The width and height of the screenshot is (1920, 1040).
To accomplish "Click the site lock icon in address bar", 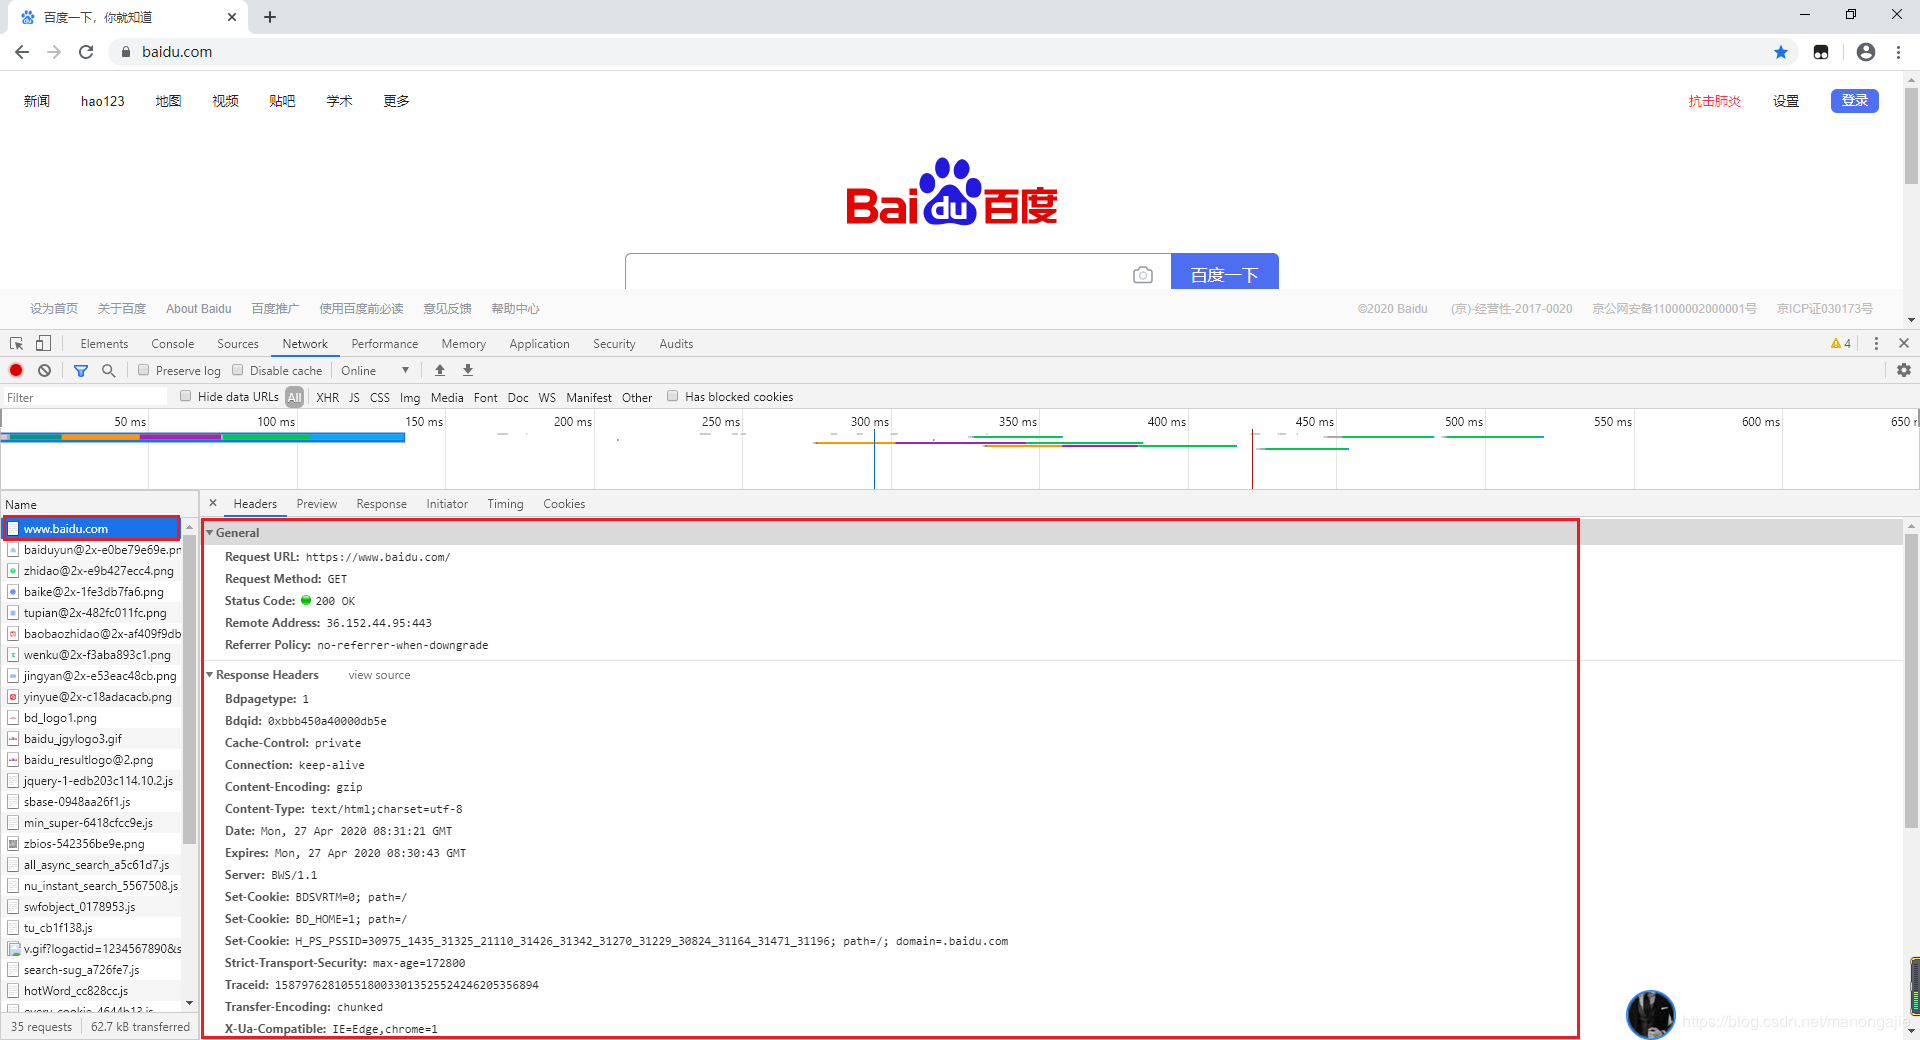I will coord(125,52).
